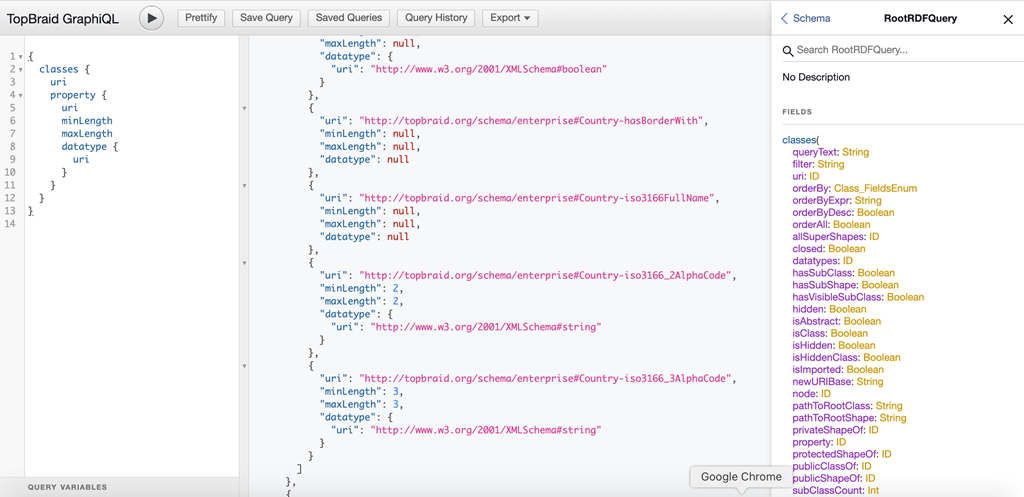The image size is (1024, 497).
Task: Click the protectedShapeOf argument in docs
Action: tap(835, 454)
